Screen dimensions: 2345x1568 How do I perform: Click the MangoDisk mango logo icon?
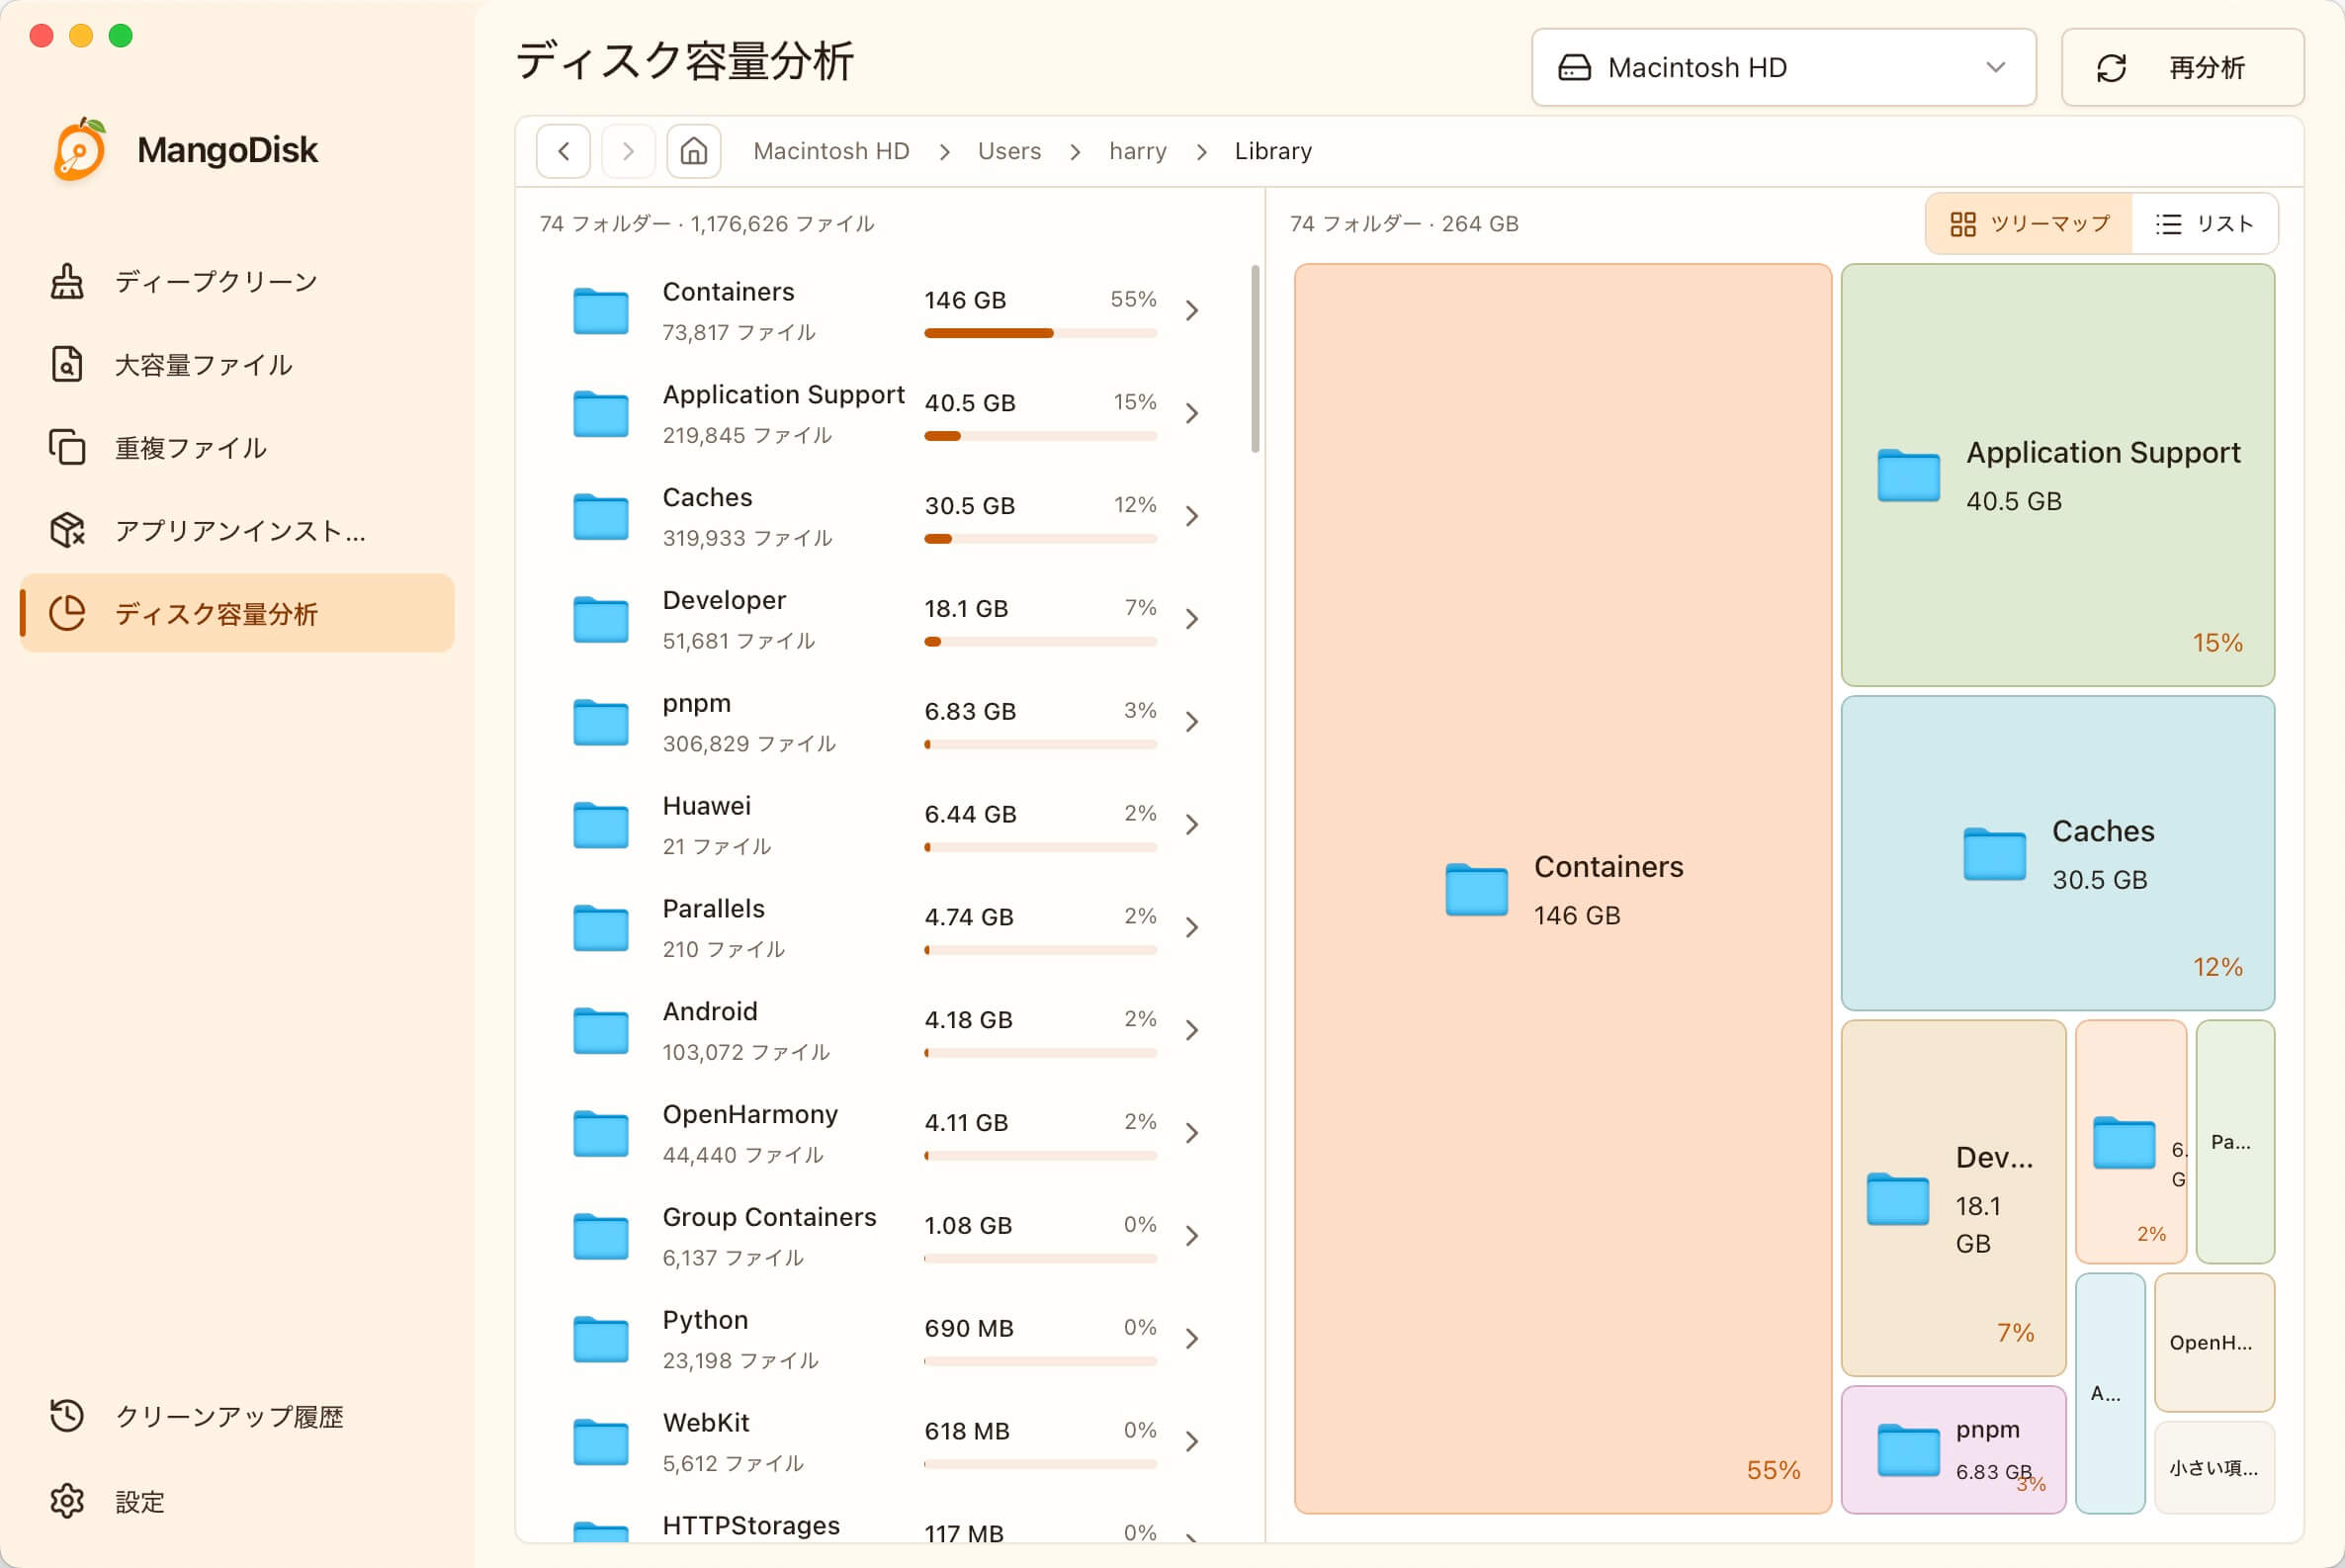(80, 149)
